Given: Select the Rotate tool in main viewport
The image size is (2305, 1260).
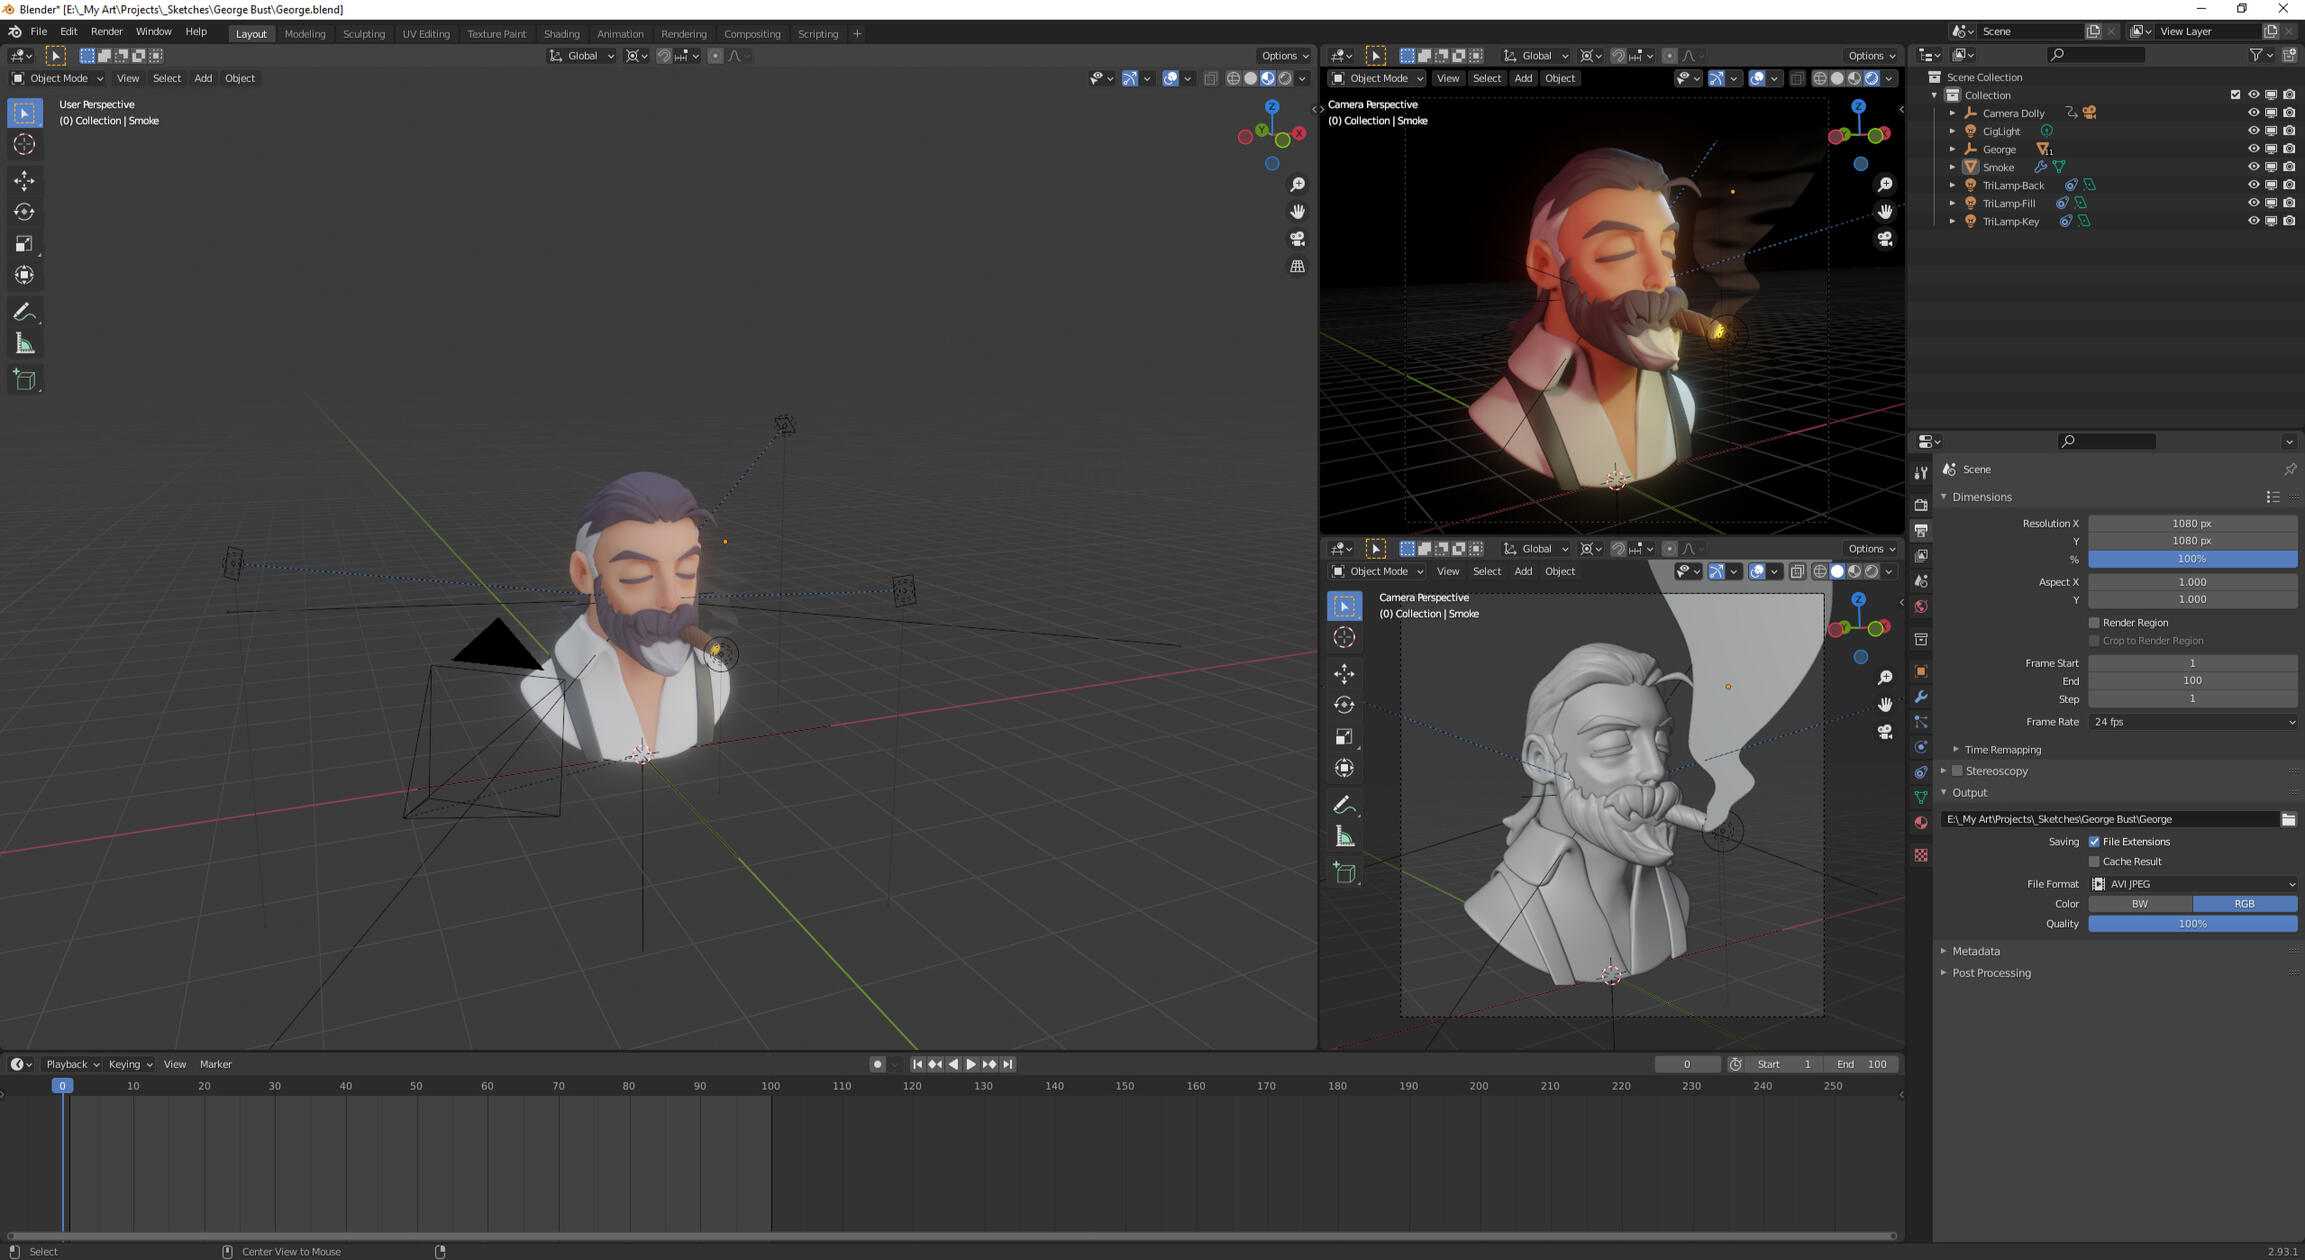Looking at the screenshot, I should tap(24, 212).
